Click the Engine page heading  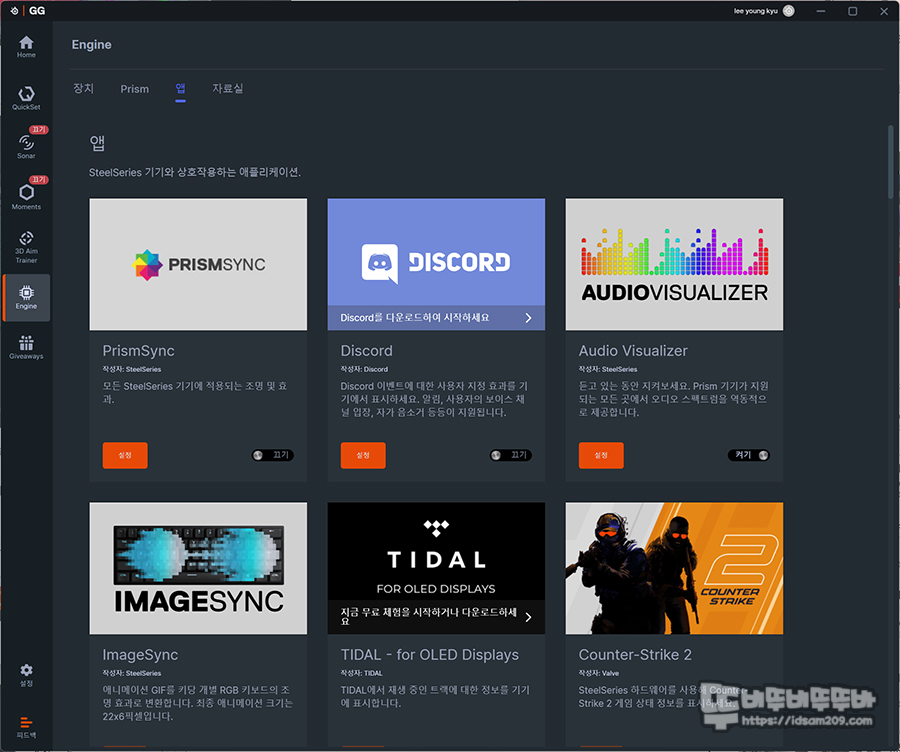tap(91, 45)
